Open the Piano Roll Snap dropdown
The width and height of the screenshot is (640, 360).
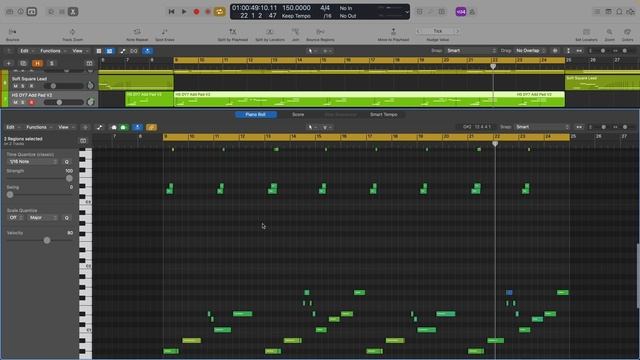pyautogui.click(x=542, y=127)
